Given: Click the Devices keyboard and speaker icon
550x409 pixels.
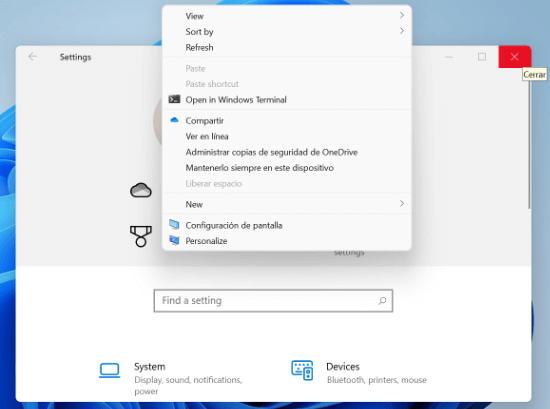Looking at the screenshot, I should click(302, 370).
